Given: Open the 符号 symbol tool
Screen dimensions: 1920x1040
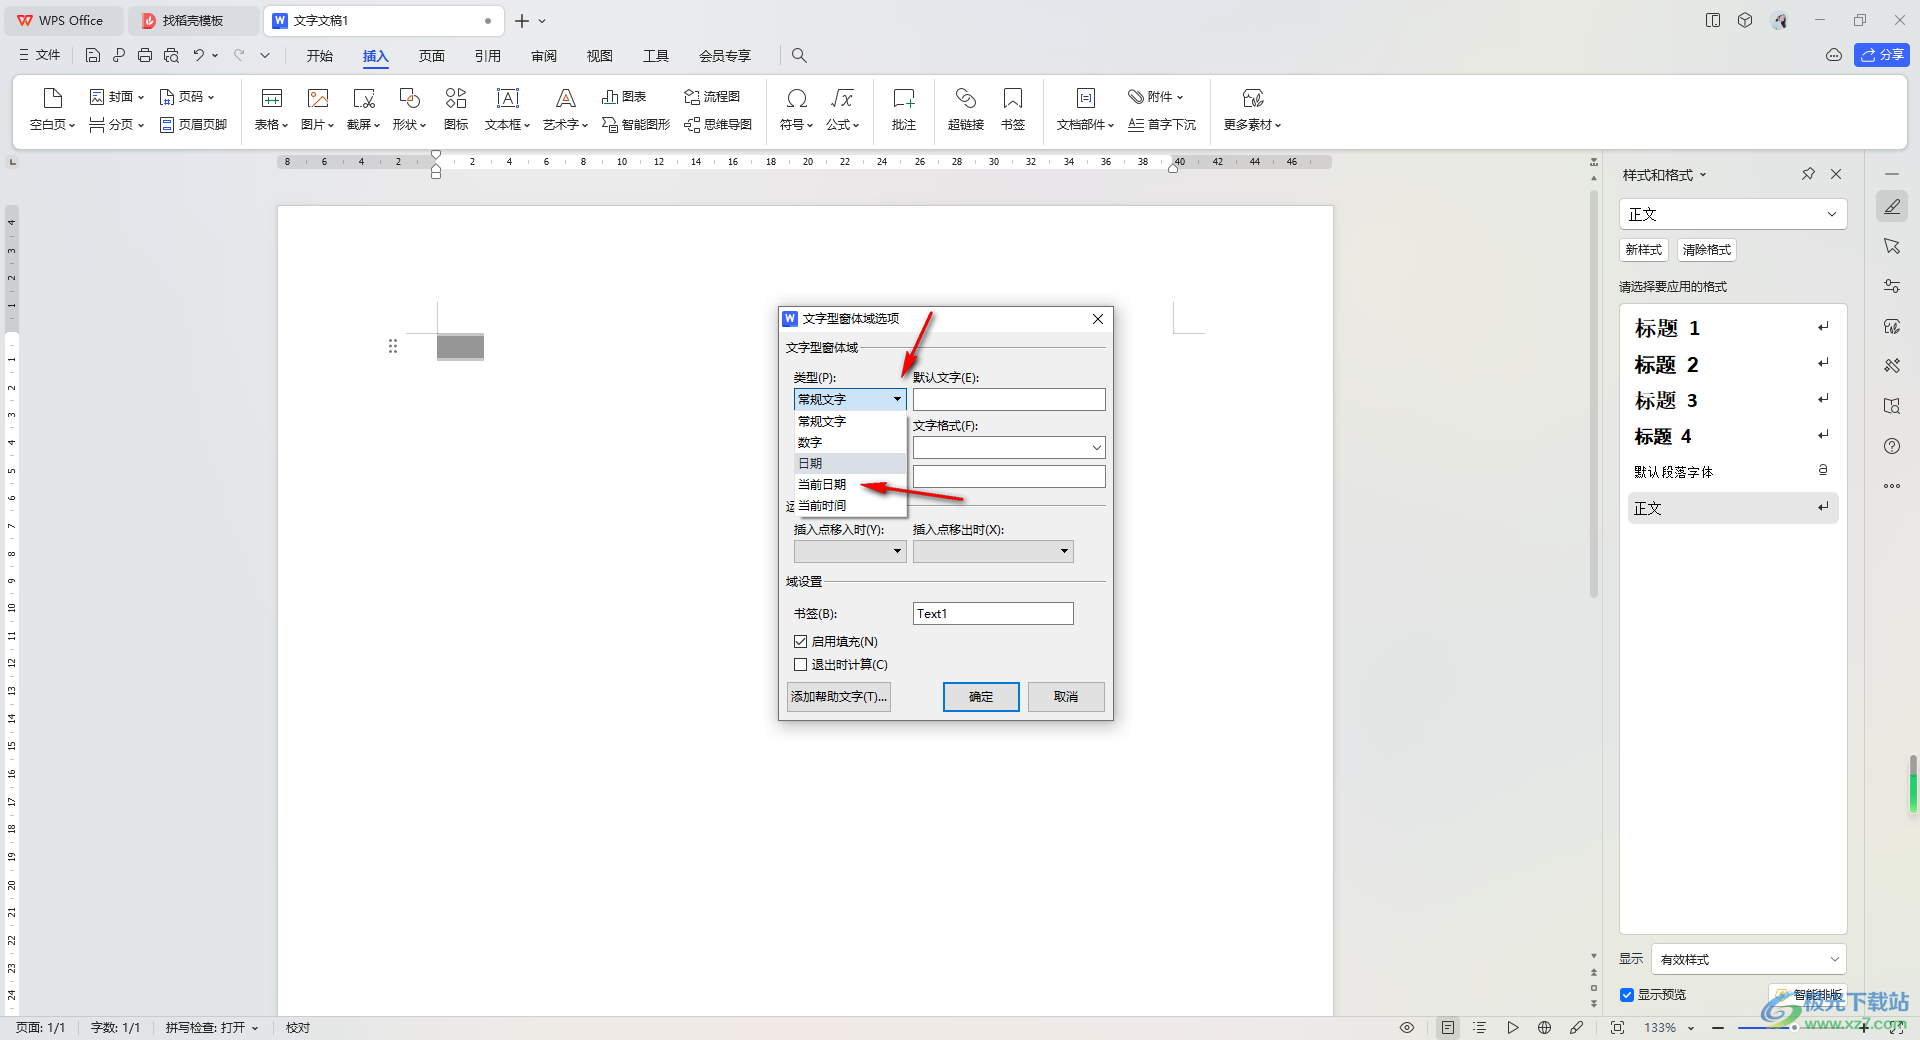Looking at the screenshot, I should click(796, 109).
